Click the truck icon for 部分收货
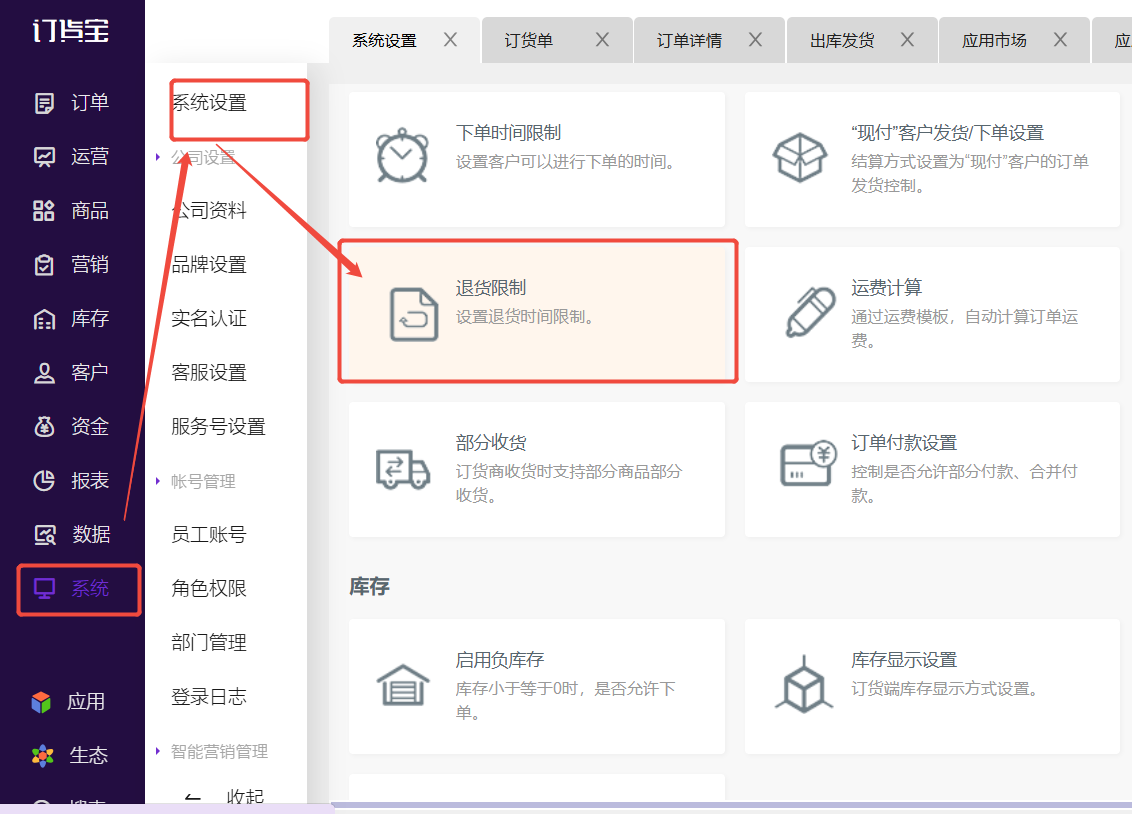1132x814 pixels. [x=403, y=469]
